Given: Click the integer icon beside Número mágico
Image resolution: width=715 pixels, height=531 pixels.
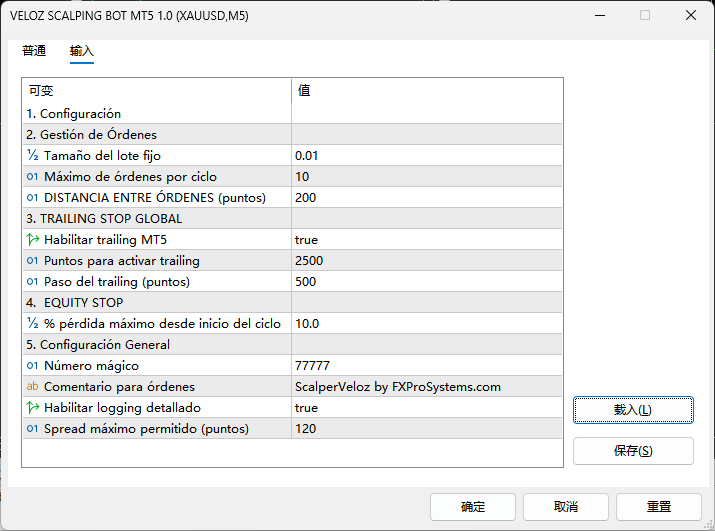Looking at the screenshot, I should click(32, 366).
